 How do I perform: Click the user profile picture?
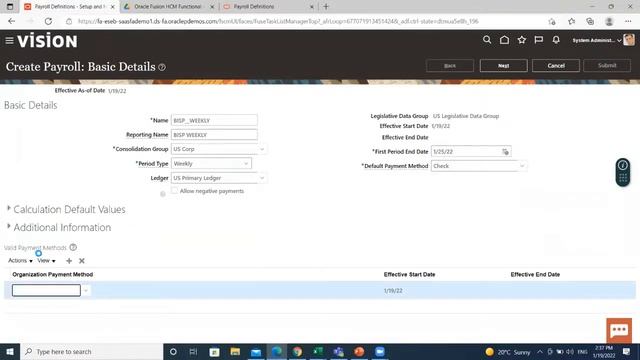[629, 40]
